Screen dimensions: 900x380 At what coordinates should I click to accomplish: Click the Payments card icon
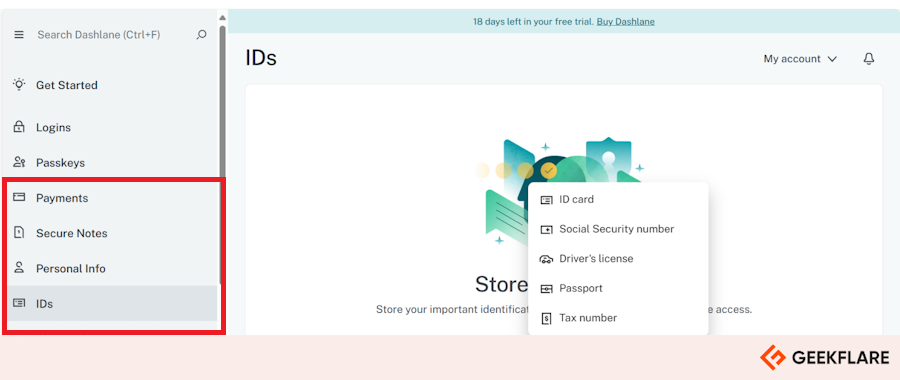(x=19, y=197)
